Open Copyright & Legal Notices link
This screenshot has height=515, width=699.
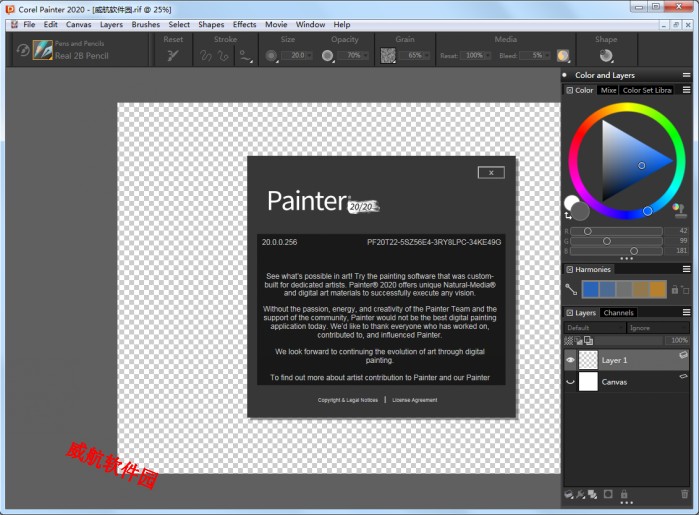(x=348, y=400)
